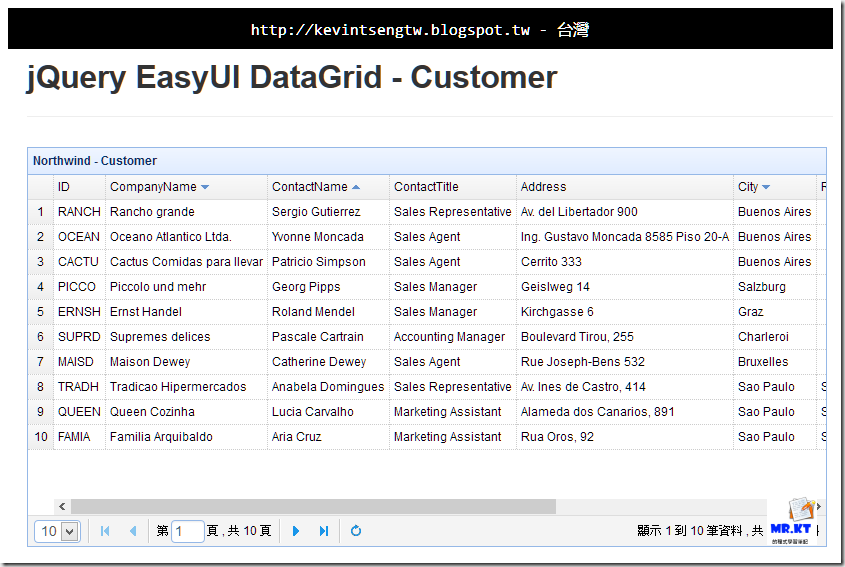Click the Salzburg city cell
The width and height of the screenshot is (845, 567).
[775, 287]
